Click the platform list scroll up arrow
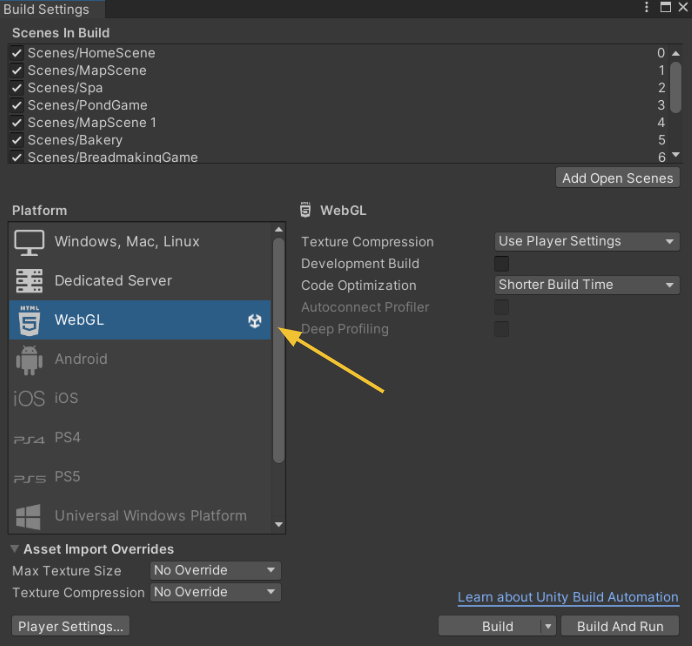 (x=278, y=229)
